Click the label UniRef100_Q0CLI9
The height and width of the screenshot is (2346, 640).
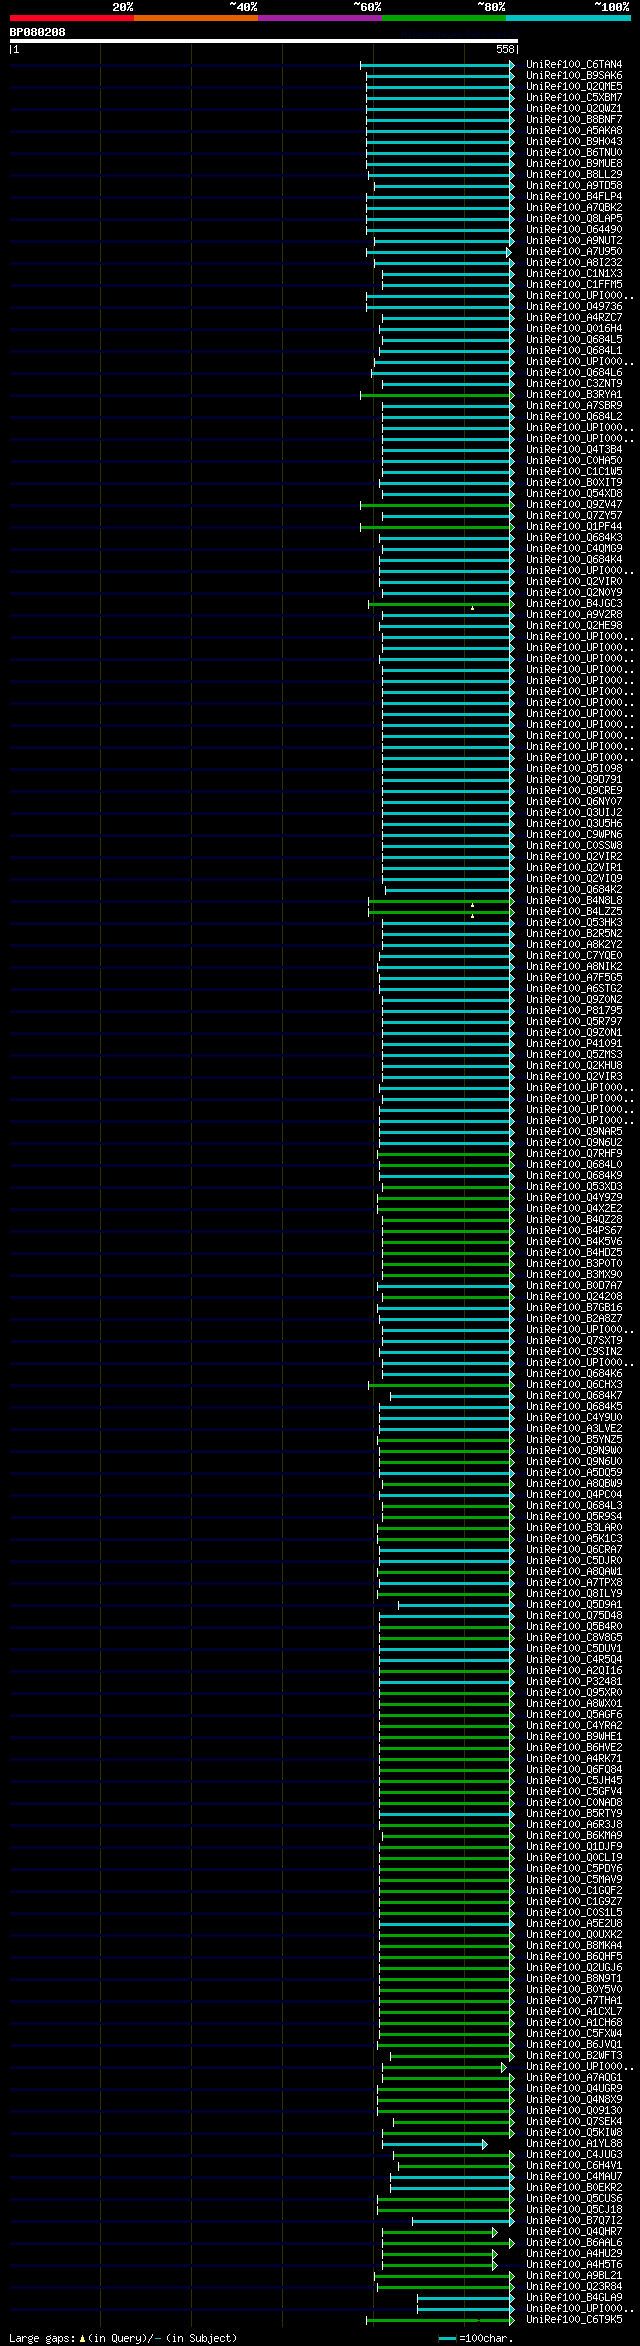(x=574, y=1857)
